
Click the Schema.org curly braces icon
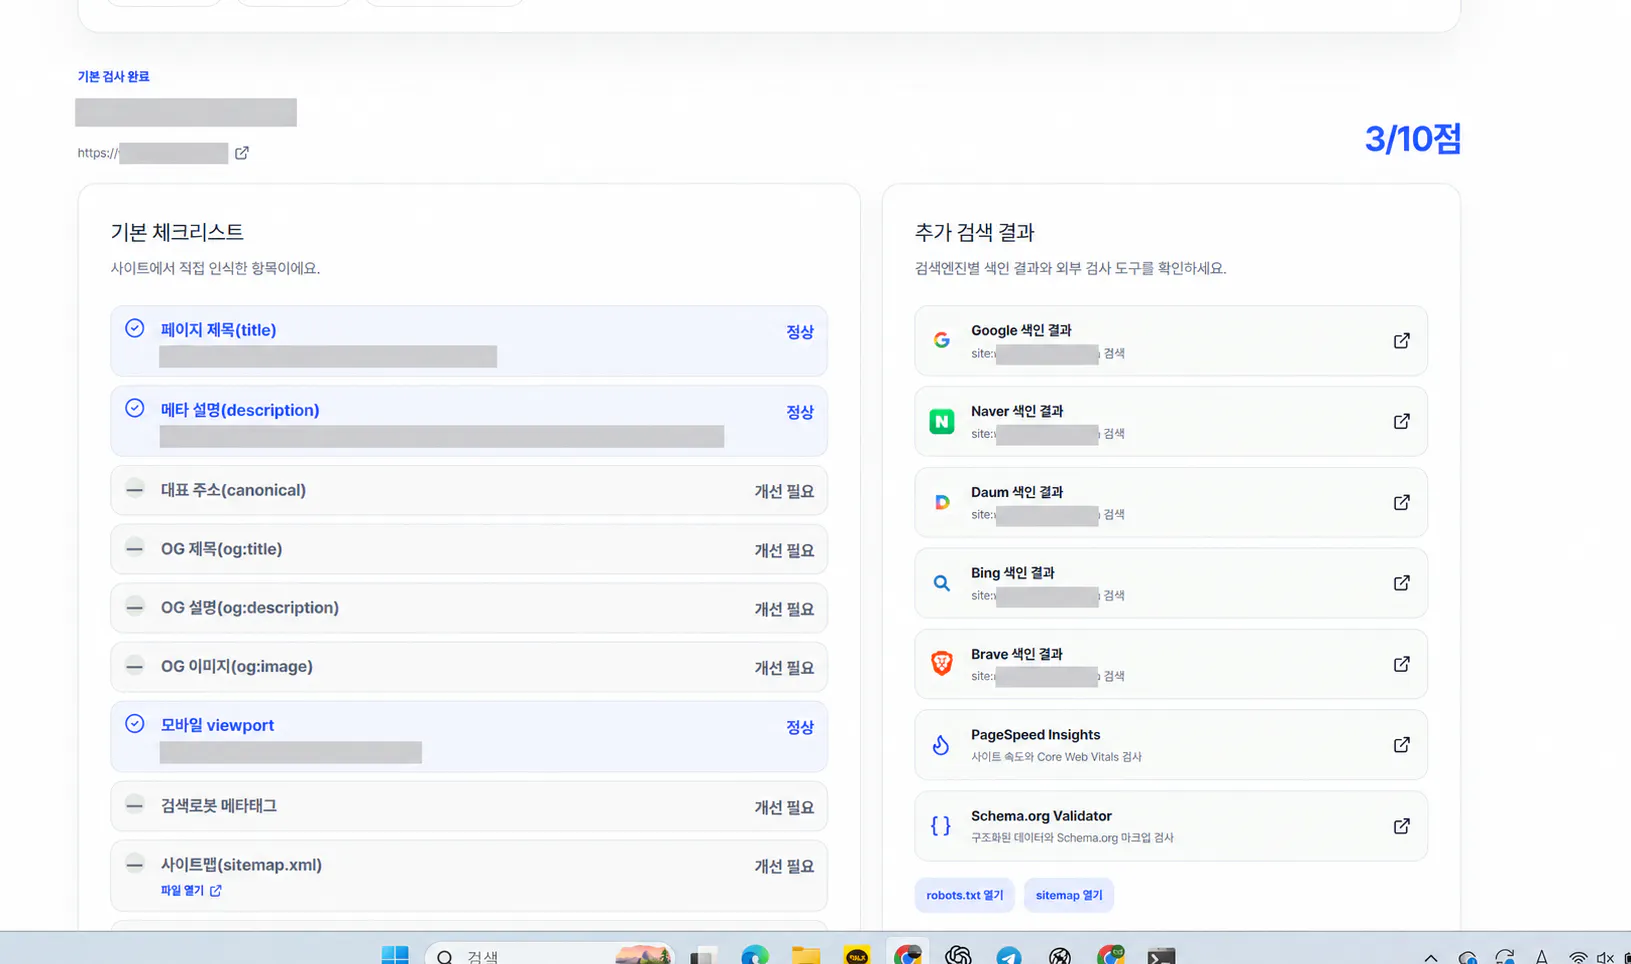point(941,826)
